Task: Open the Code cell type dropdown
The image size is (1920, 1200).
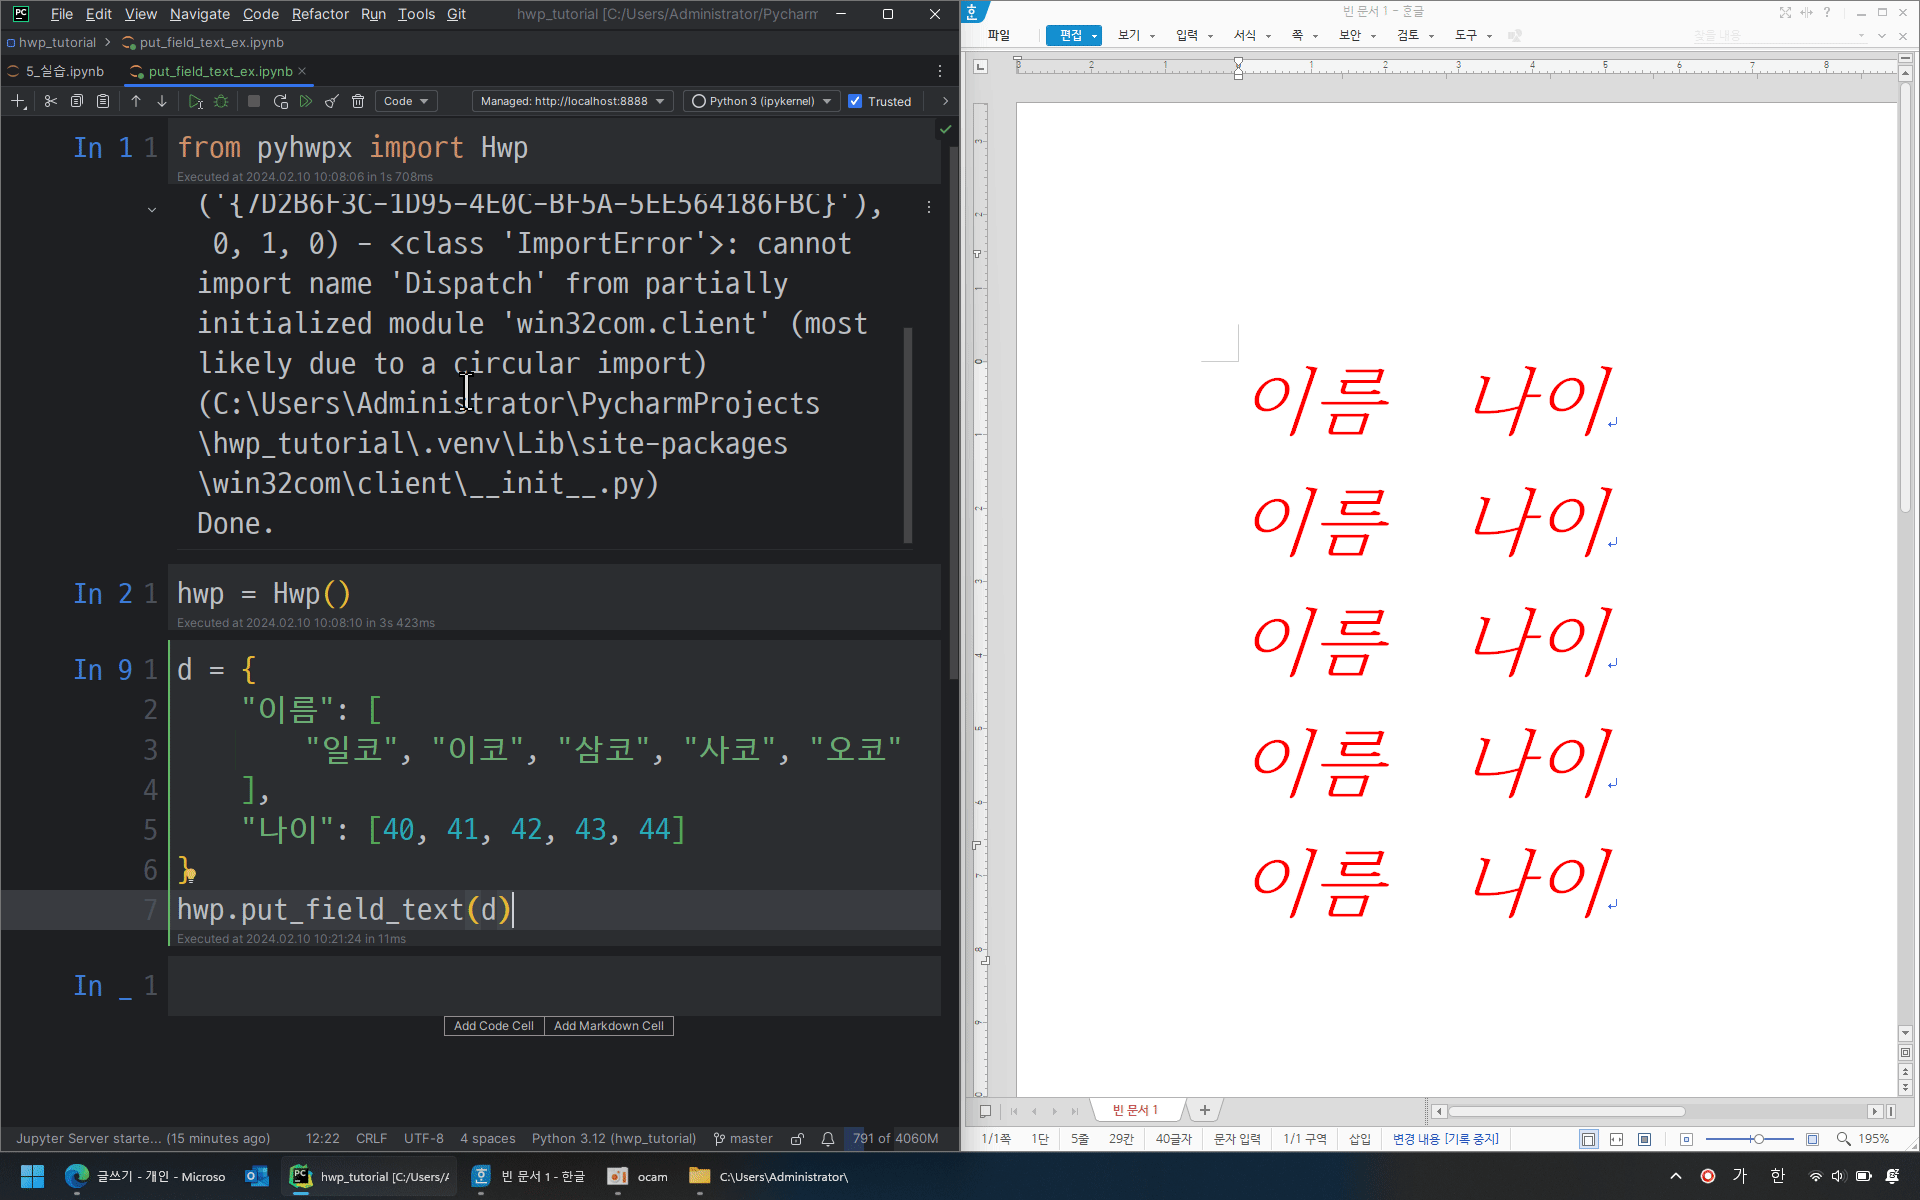Action: point(406,101)
